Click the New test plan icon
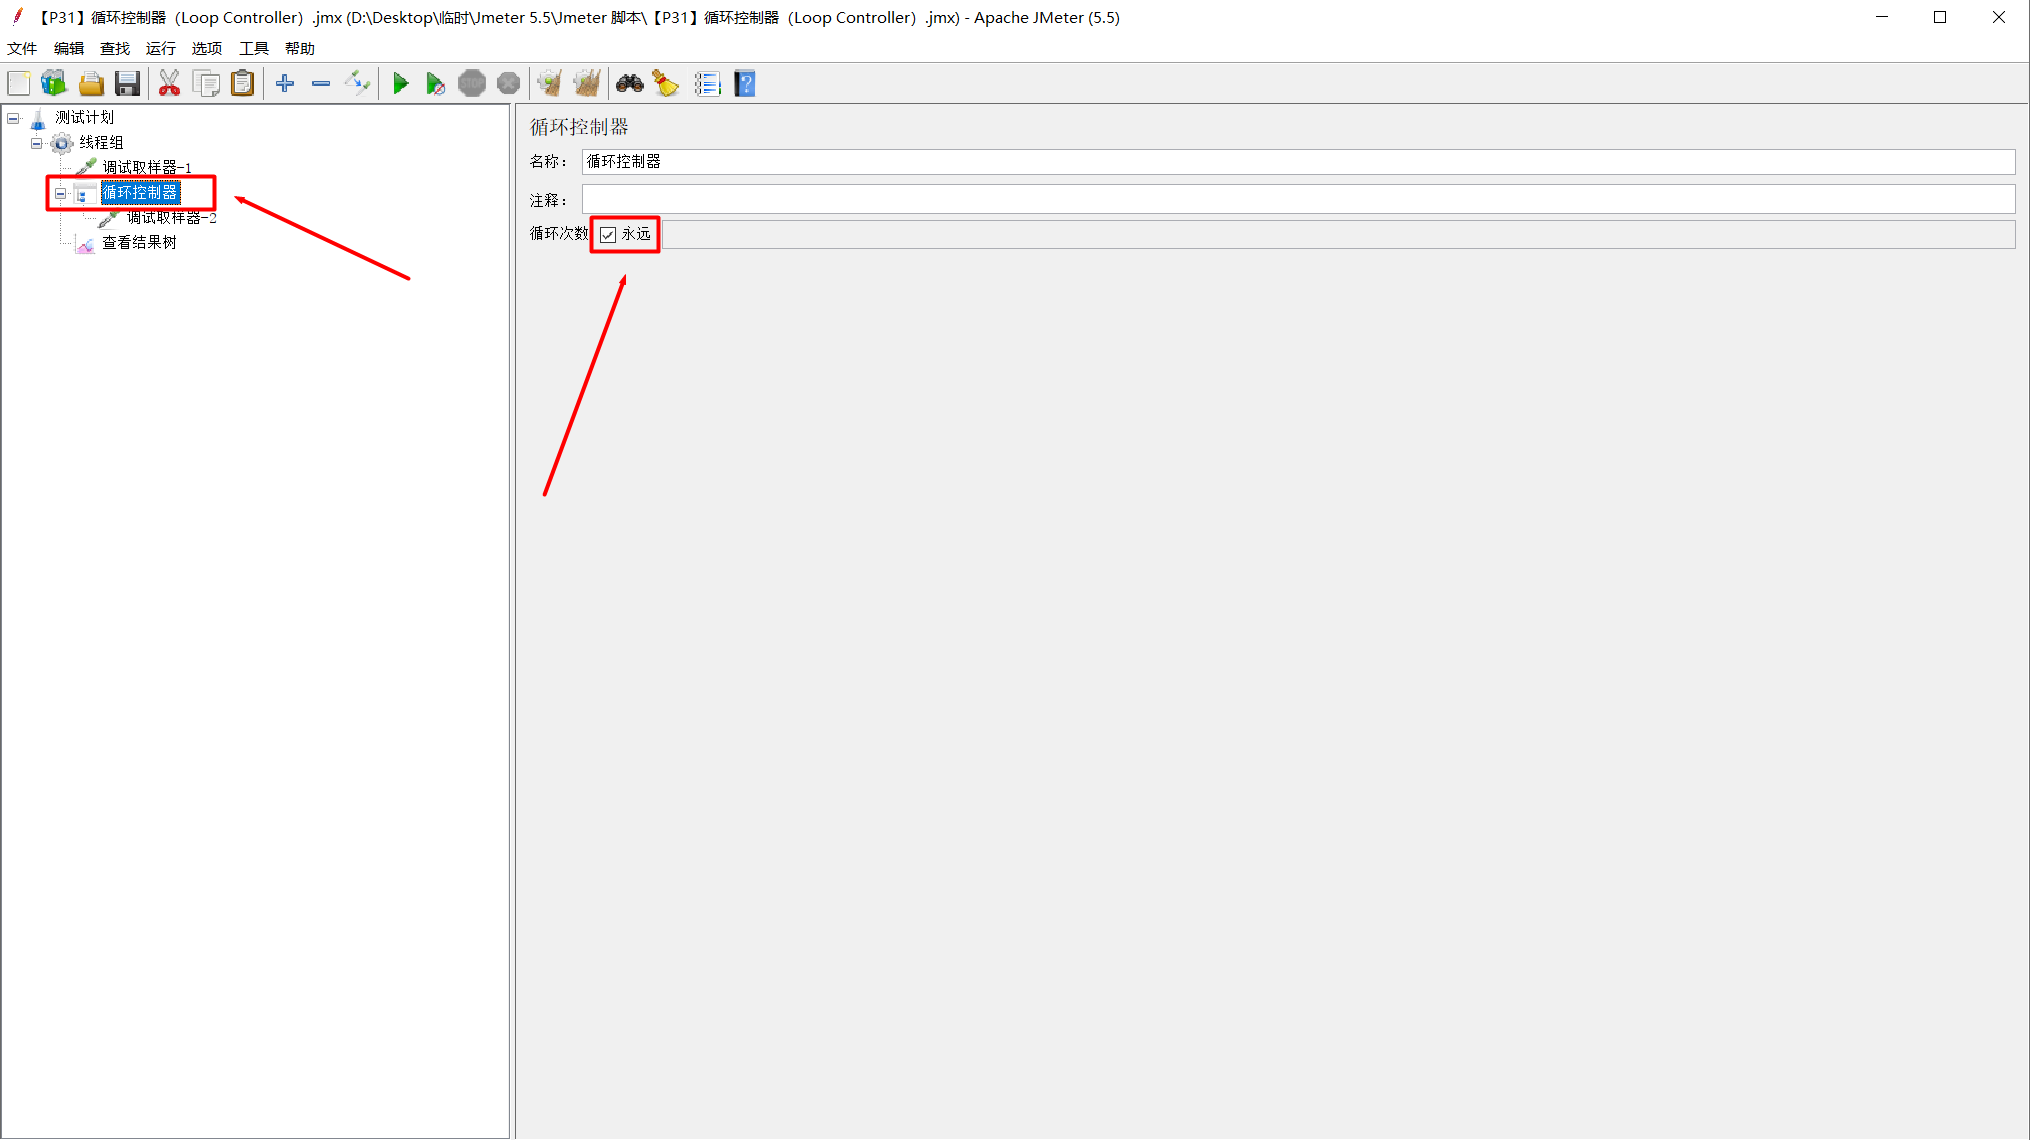 click(x=18, y=84)
